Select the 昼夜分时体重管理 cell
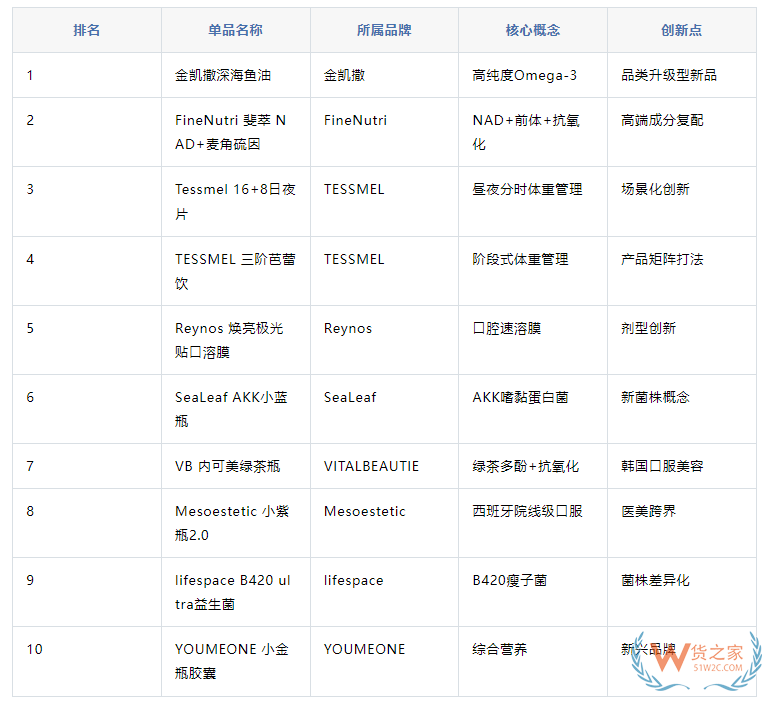This screenshot has width=774, height=704. [533, 201]
